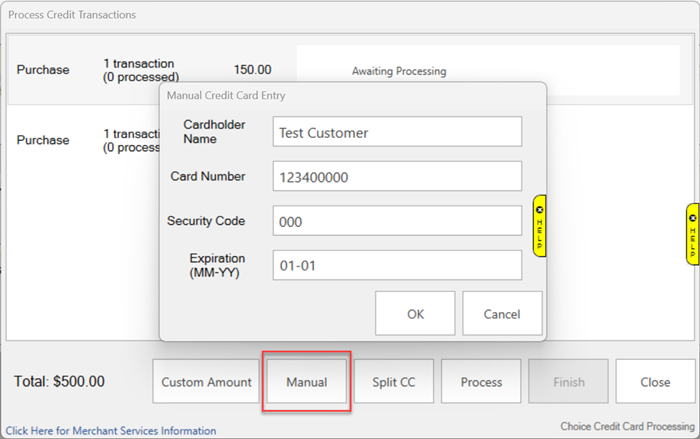Confirm card entry with the OK button
700x439 pixels.
click(415, 313)
